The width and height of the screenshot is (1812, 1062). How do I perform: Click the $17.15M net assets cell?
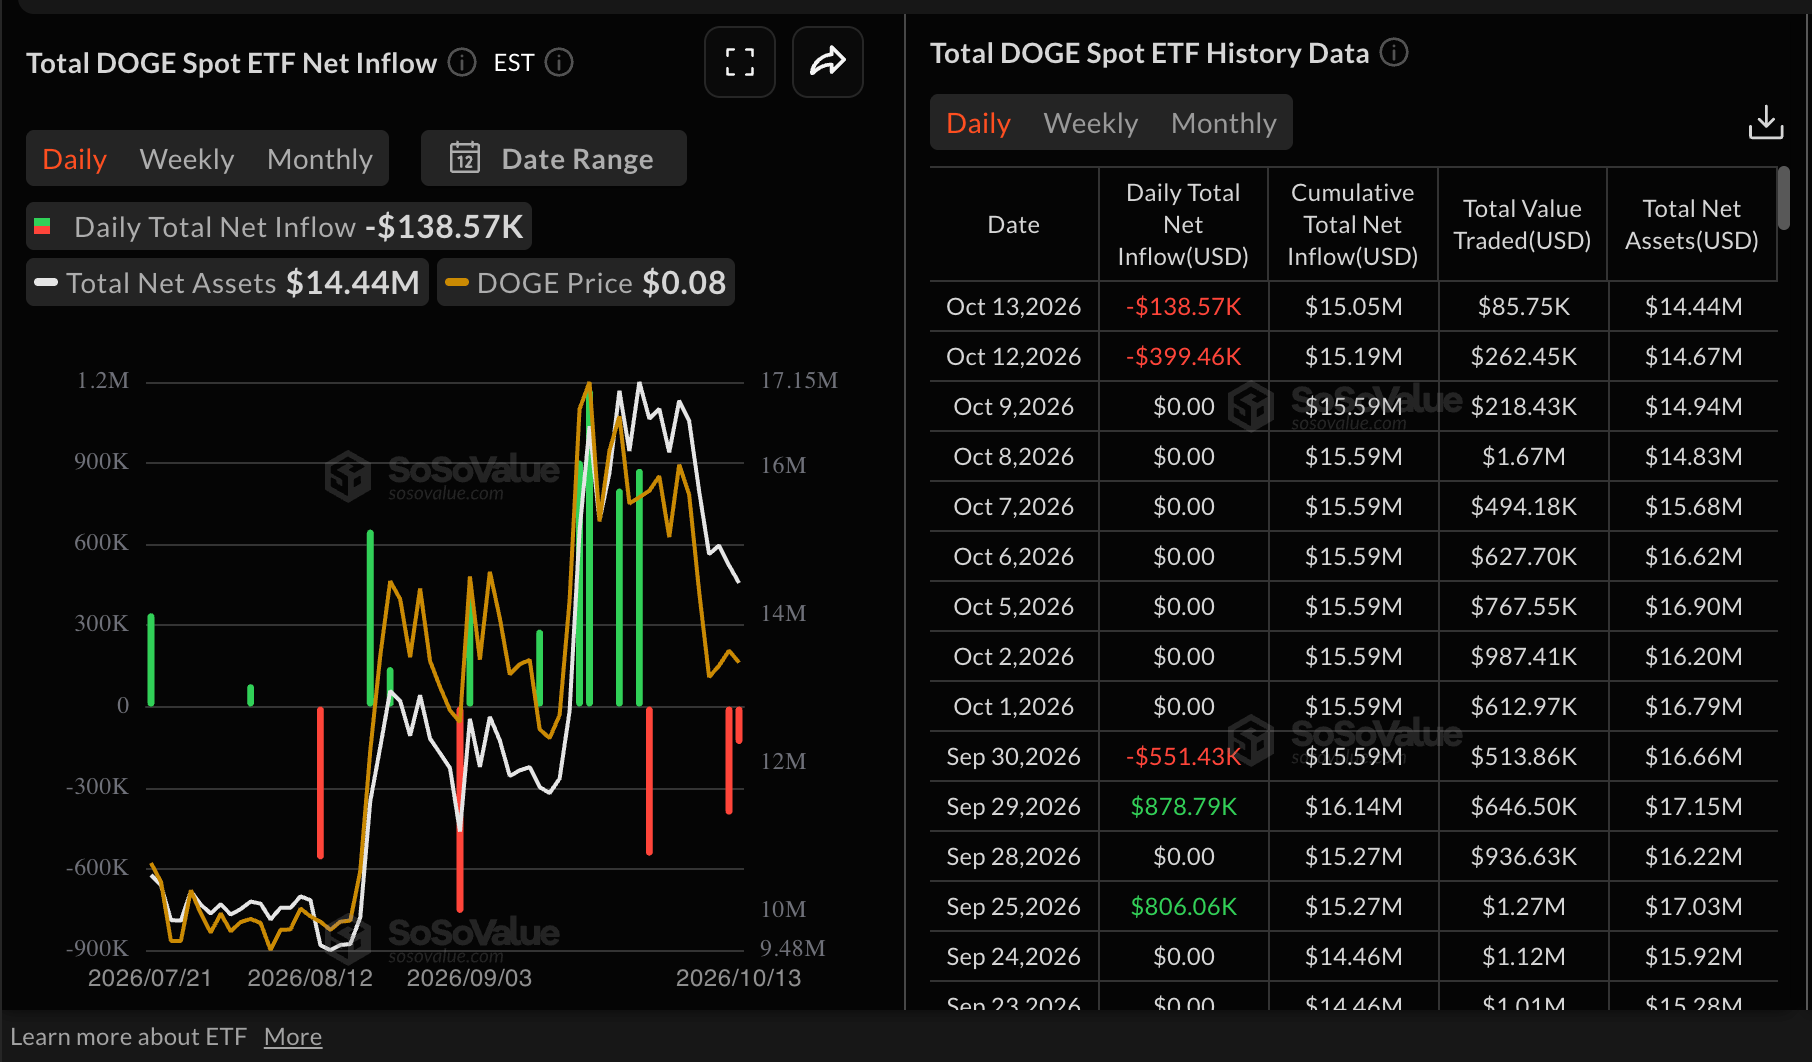click(x=1694, y=807)
